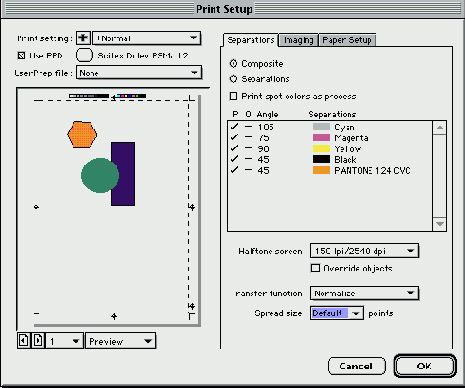Go to next page in preview
465x388 pixels.
38,341
